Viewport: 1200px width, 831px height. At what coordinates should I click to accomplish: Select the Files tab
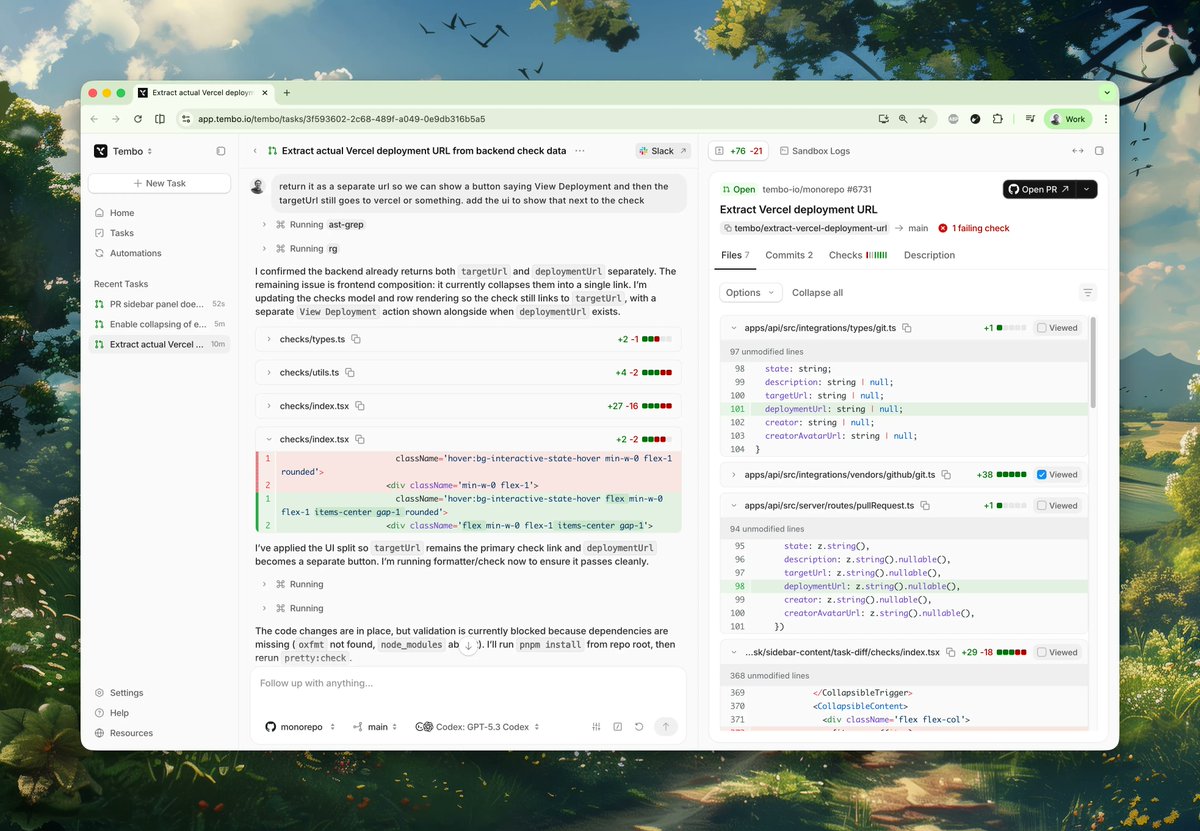(735, 255)
